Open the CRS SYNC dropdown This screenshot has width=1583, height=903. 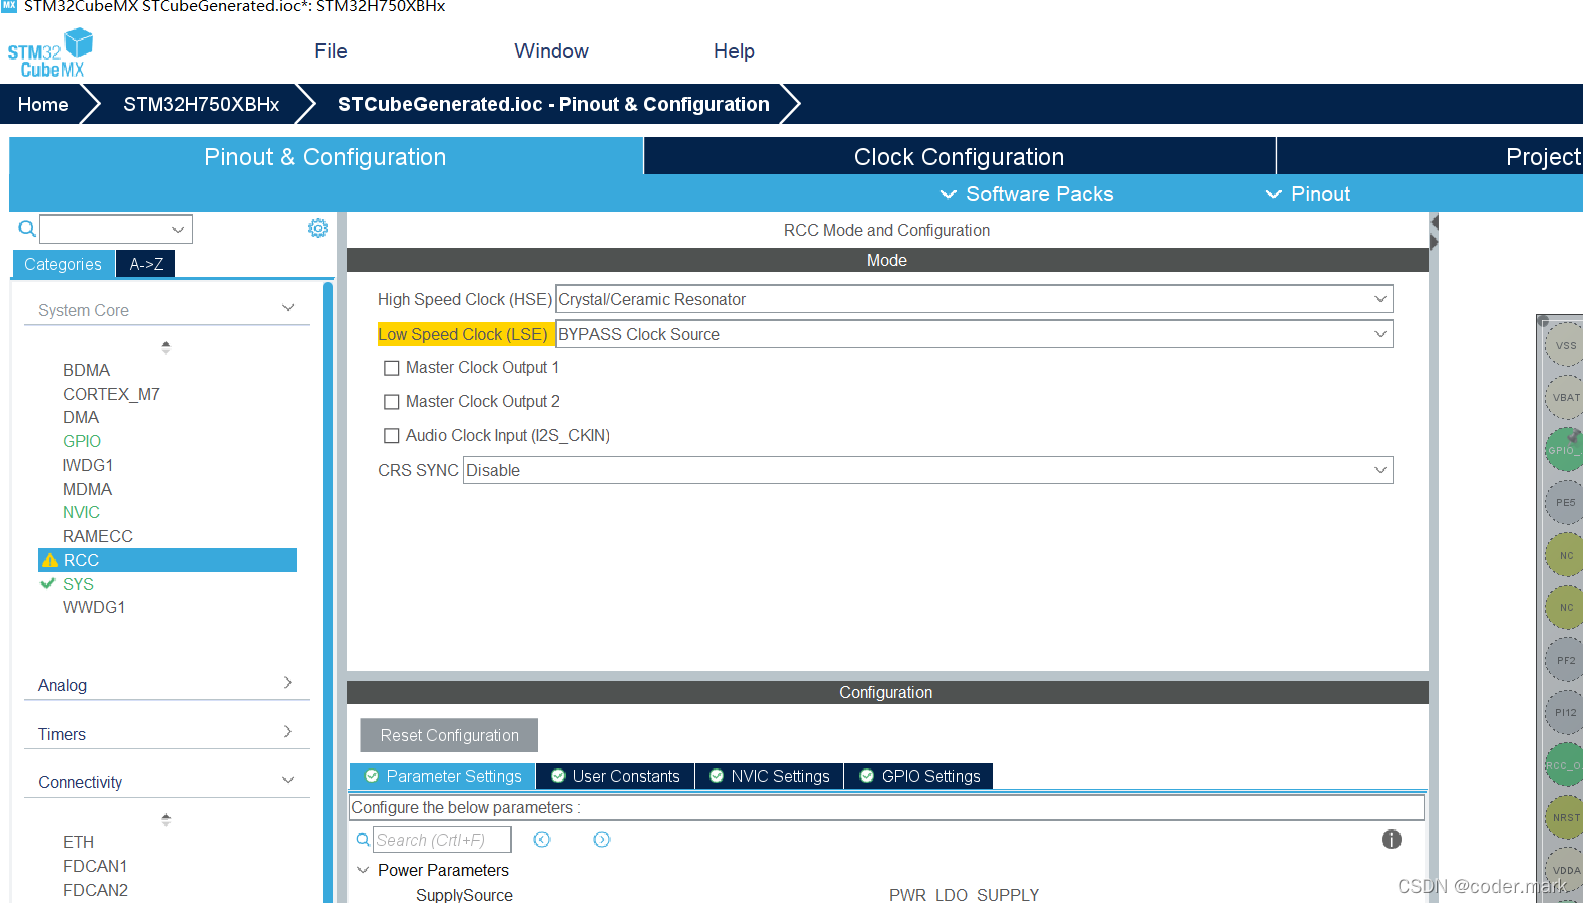pyautogui.click(x=928, y=470)
